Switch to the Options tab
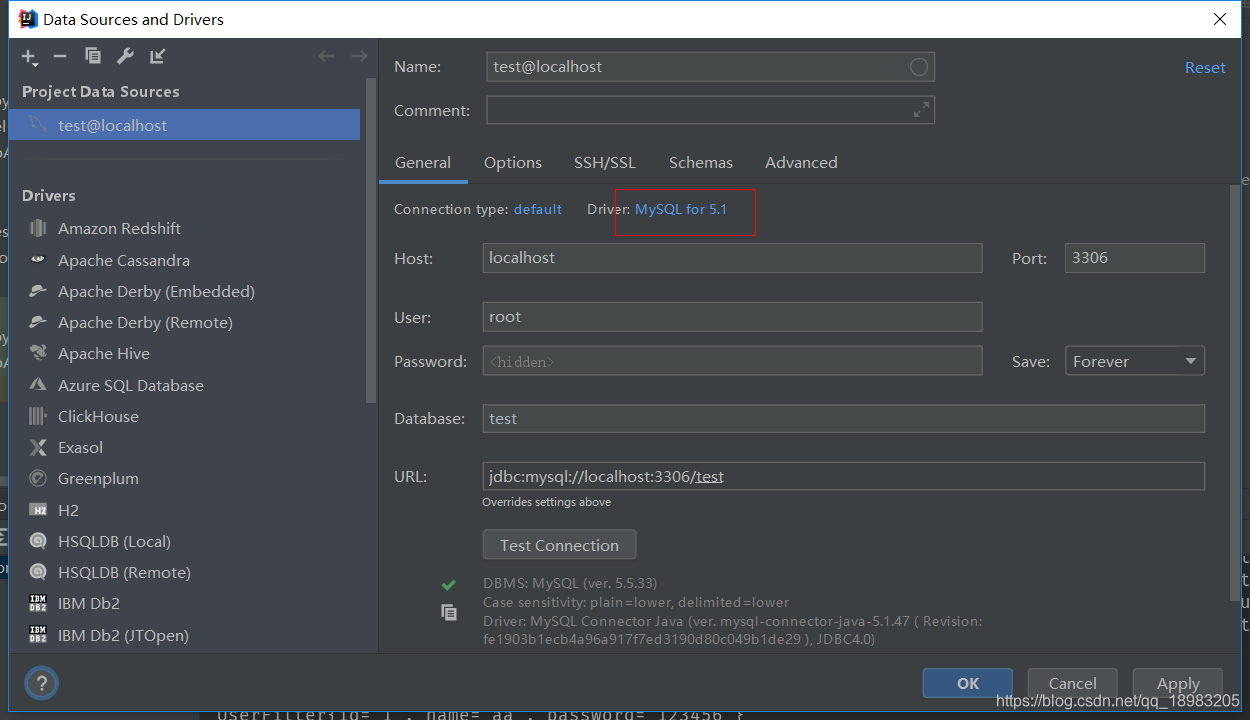 click(x=513, y=162)
